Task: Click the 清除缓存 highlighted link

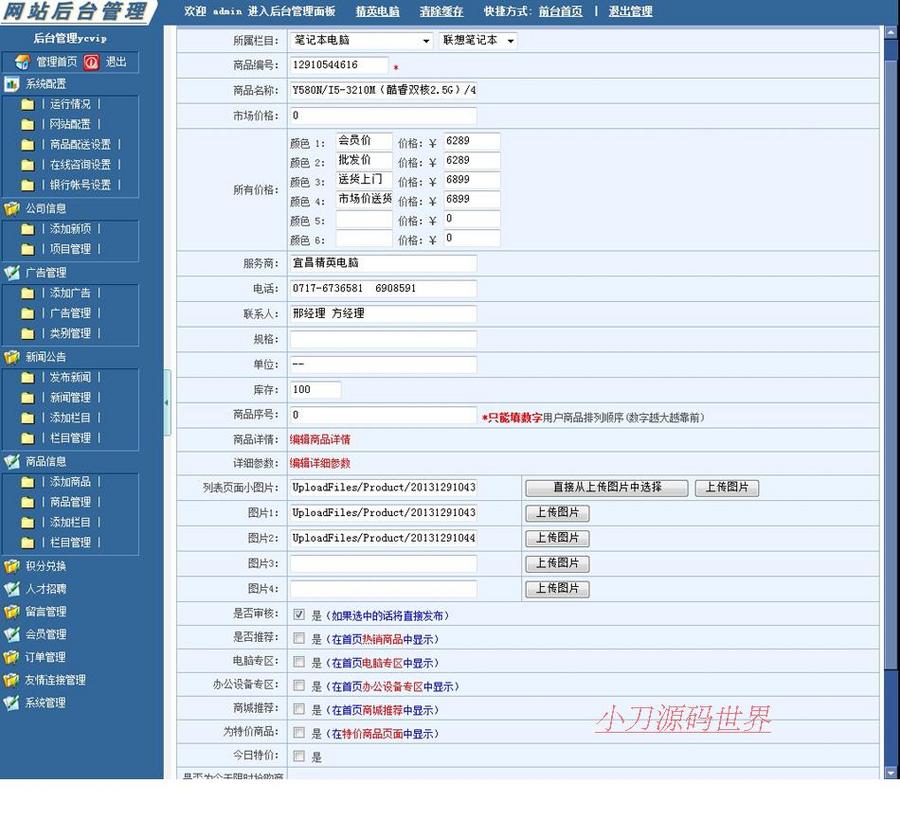Action: [441, 12]
